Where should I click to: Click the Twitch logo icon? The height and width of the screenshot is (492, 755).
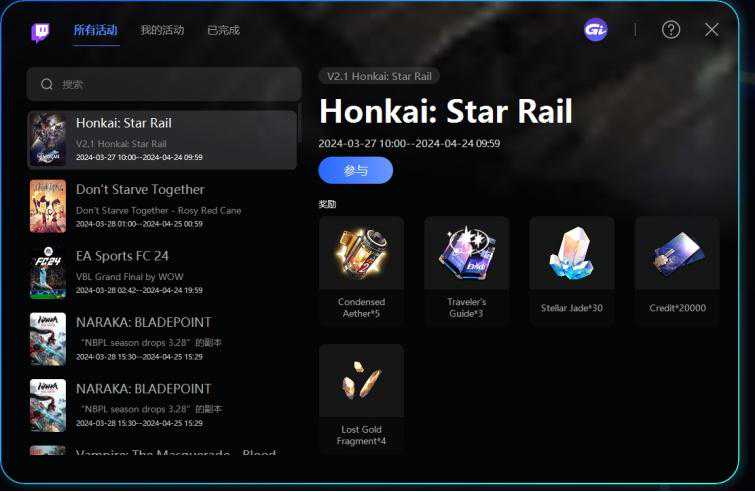click(40, 32)
